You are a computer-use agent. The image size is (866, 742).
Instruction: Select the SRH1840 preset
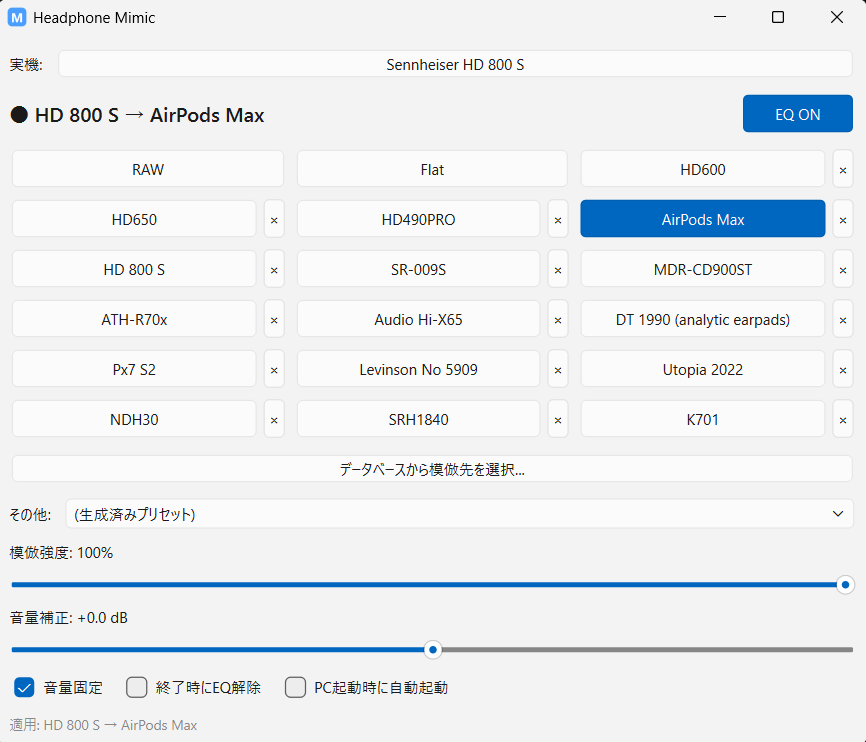(418, 419)
